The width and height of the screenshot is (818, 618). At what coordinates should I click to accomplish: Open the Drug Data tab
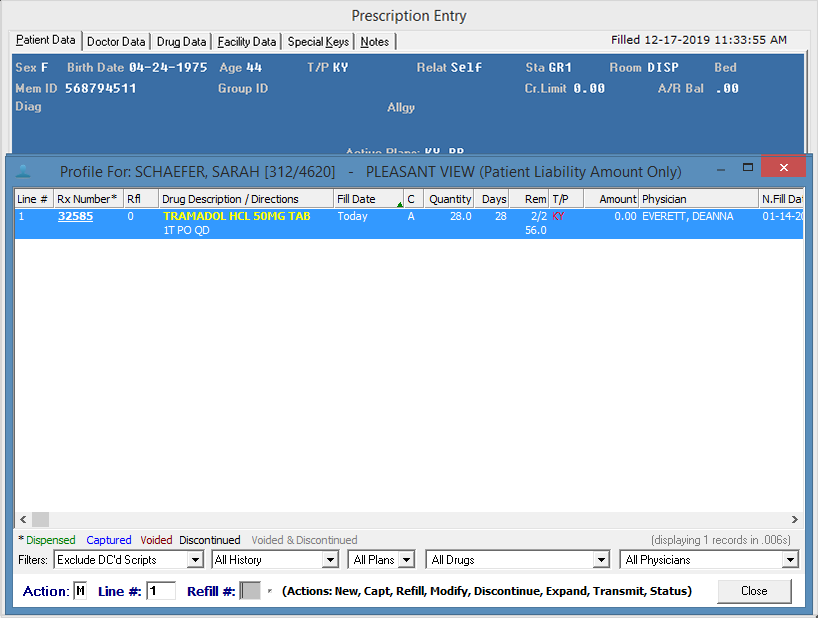point(181,42)
